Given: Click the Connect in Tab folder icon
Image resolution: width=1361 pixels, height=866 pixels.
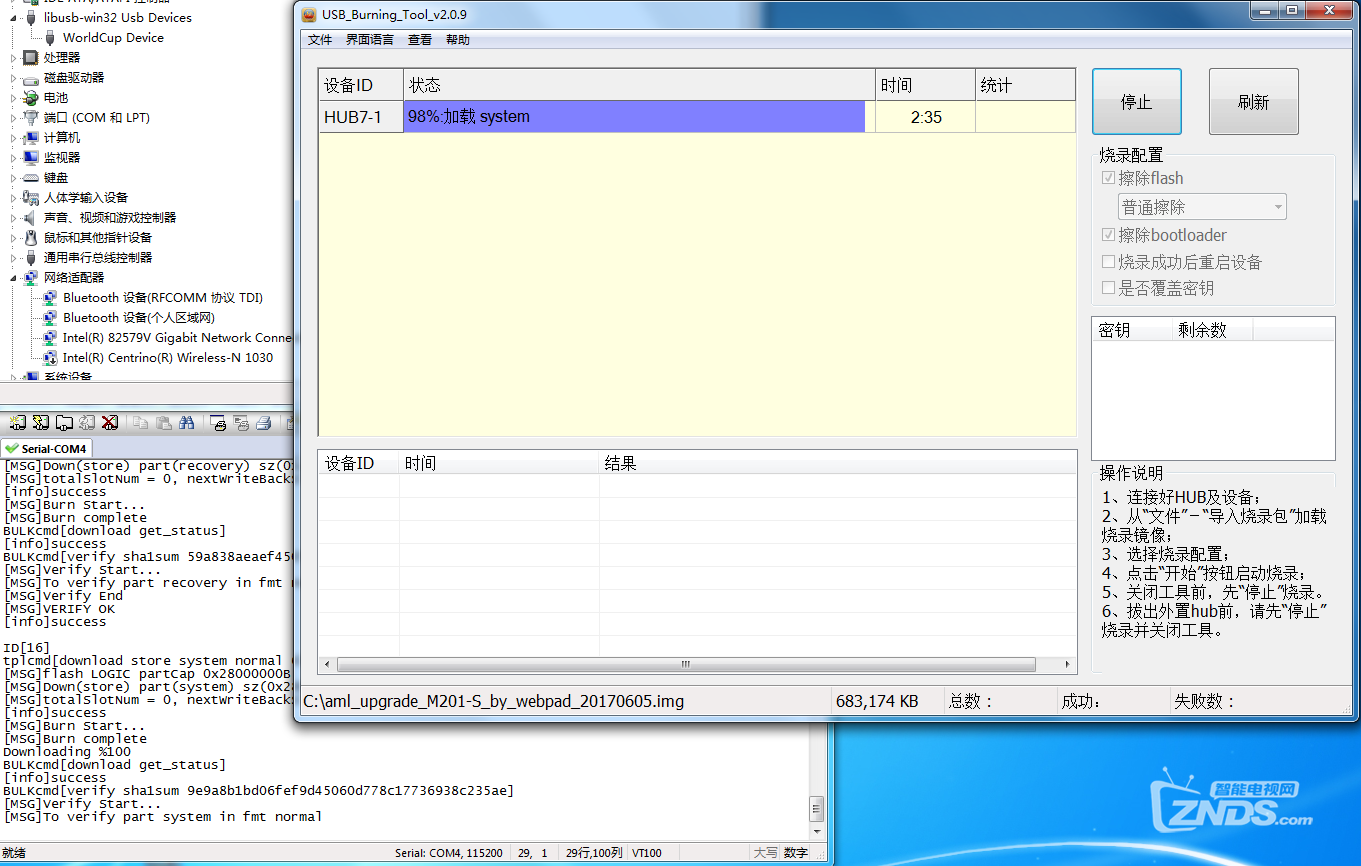Looking at the screenshot, I should (x=64, y=423).
